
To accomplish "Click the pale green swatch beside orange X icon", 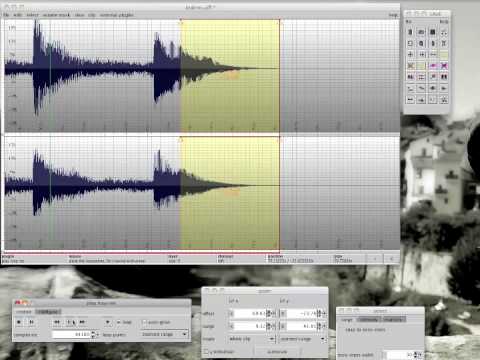I will pyautogui.click(x=422, y=66).
